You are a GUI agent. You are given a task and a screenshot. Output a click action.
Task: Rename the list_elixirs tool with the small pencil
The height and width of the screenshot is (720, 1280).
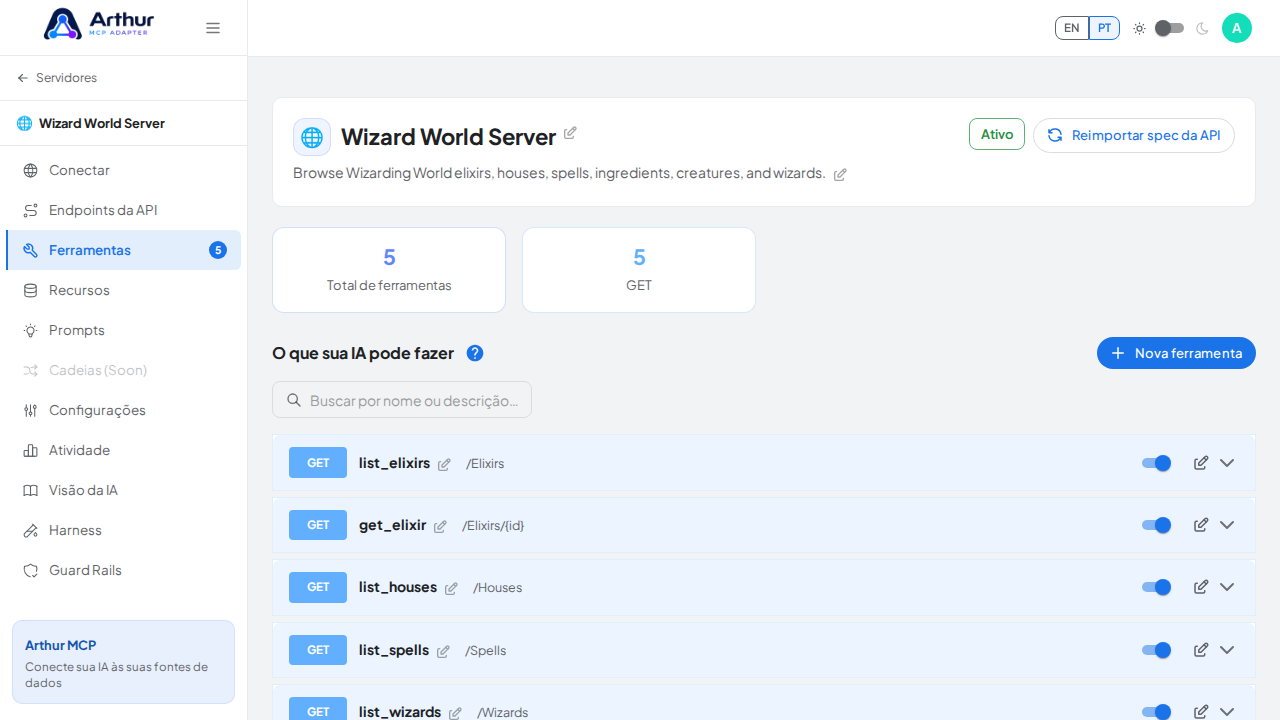pyautogui.click(x=444, y=464)
